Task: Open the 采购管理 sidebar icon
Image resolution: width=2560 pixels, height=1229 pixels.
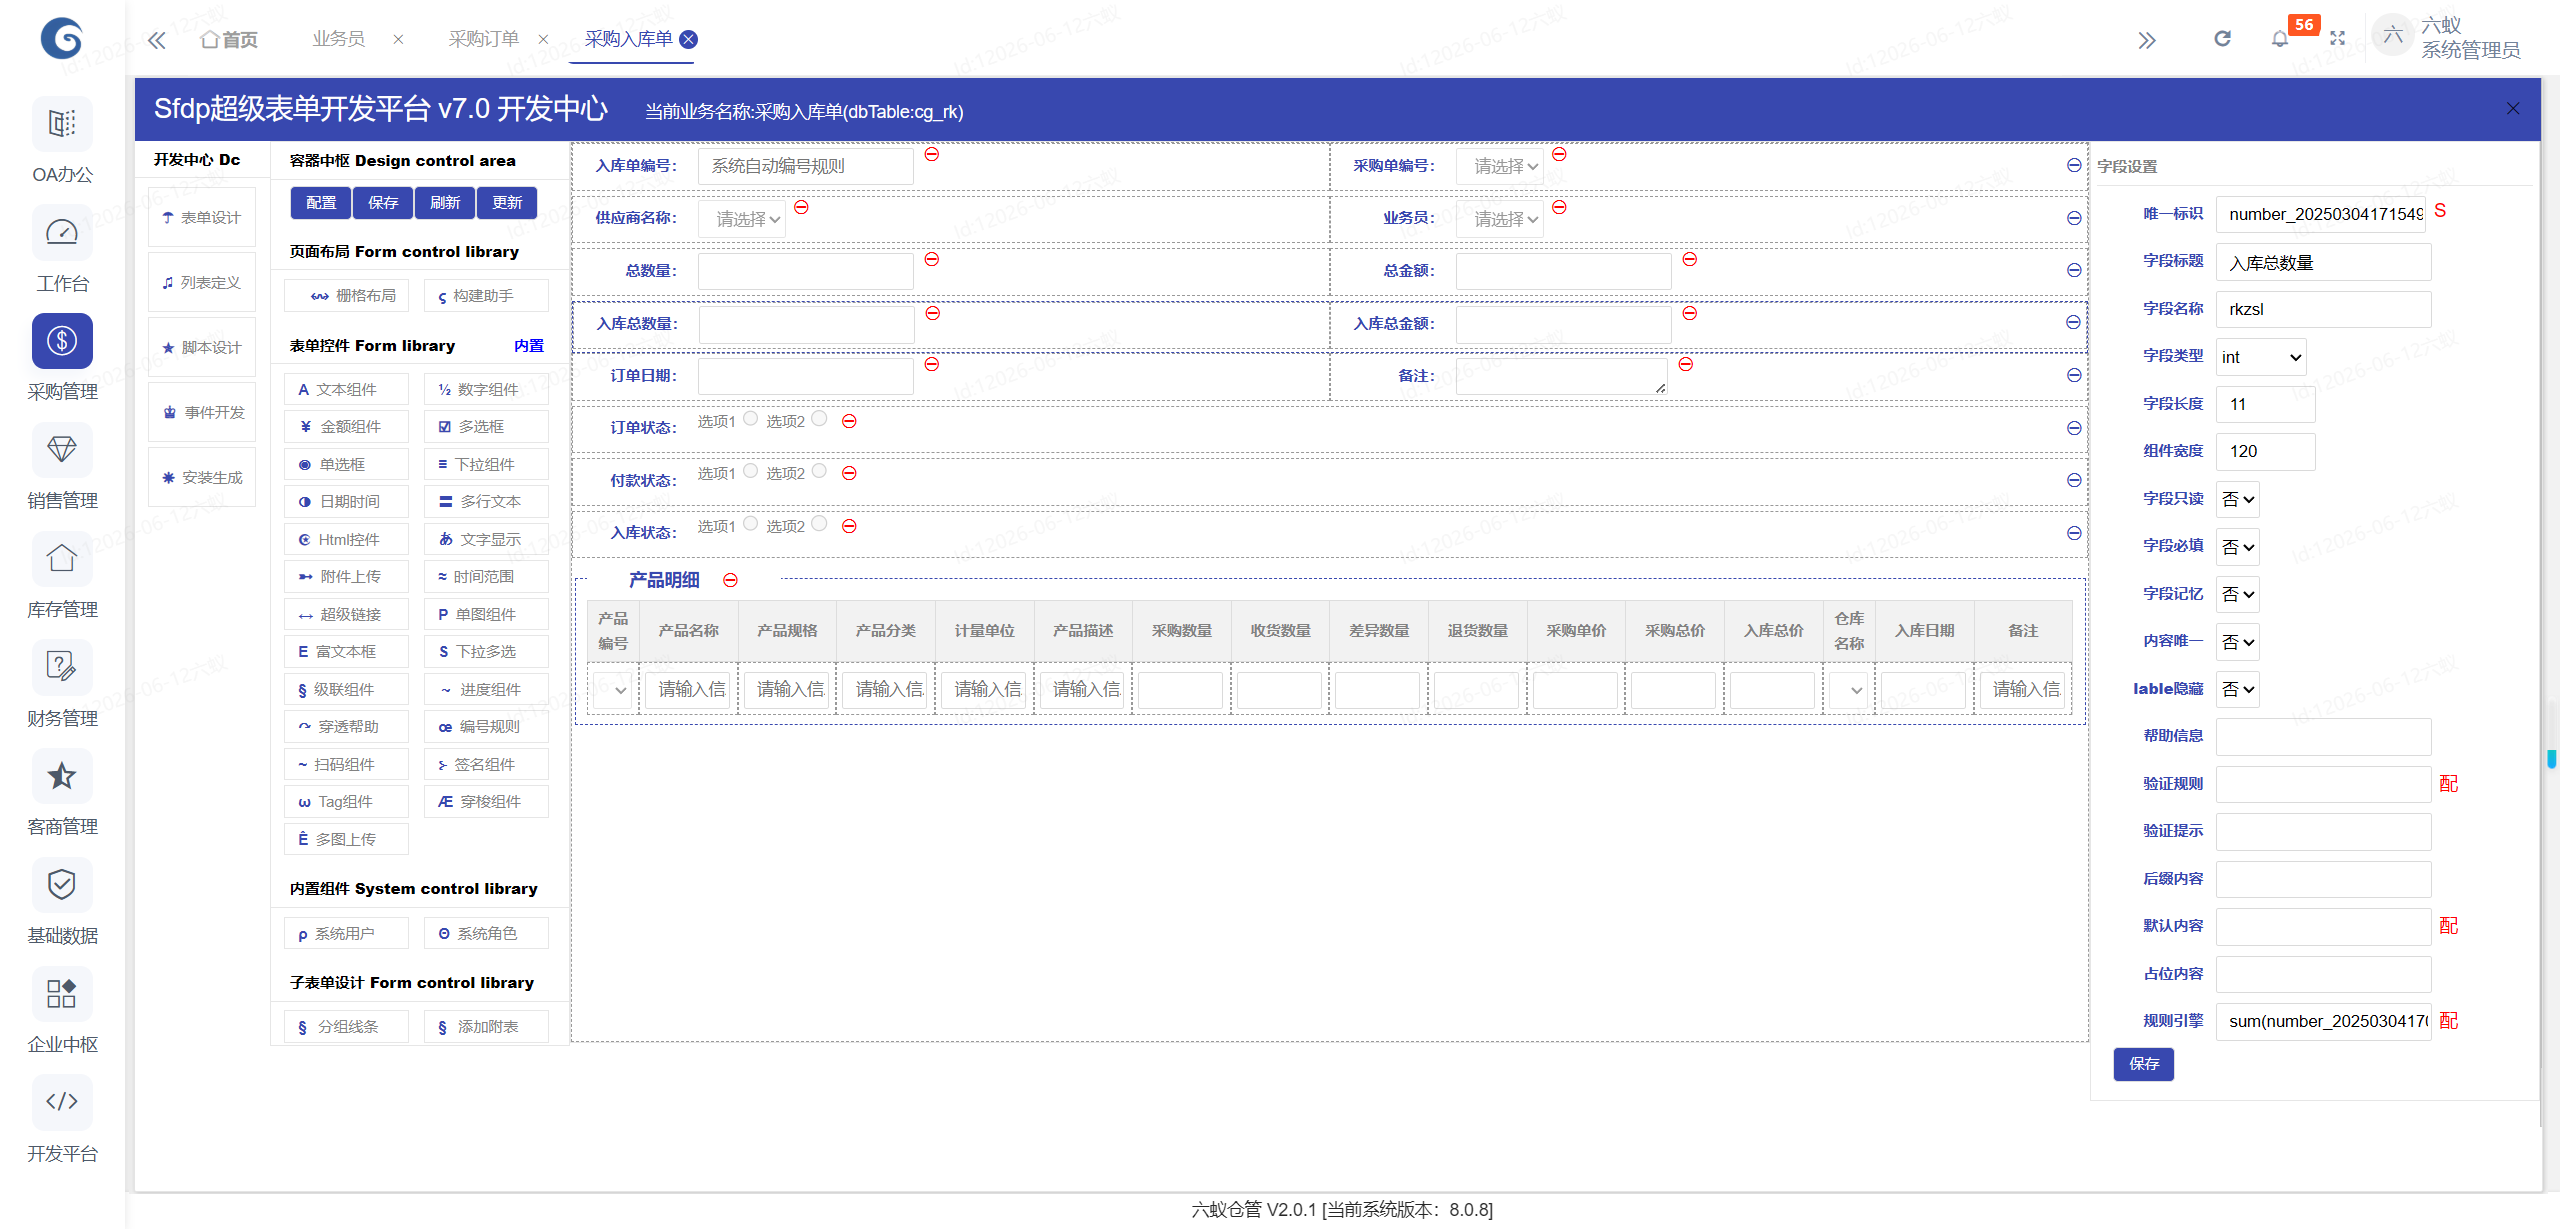Action: click(x=62, y=341)
